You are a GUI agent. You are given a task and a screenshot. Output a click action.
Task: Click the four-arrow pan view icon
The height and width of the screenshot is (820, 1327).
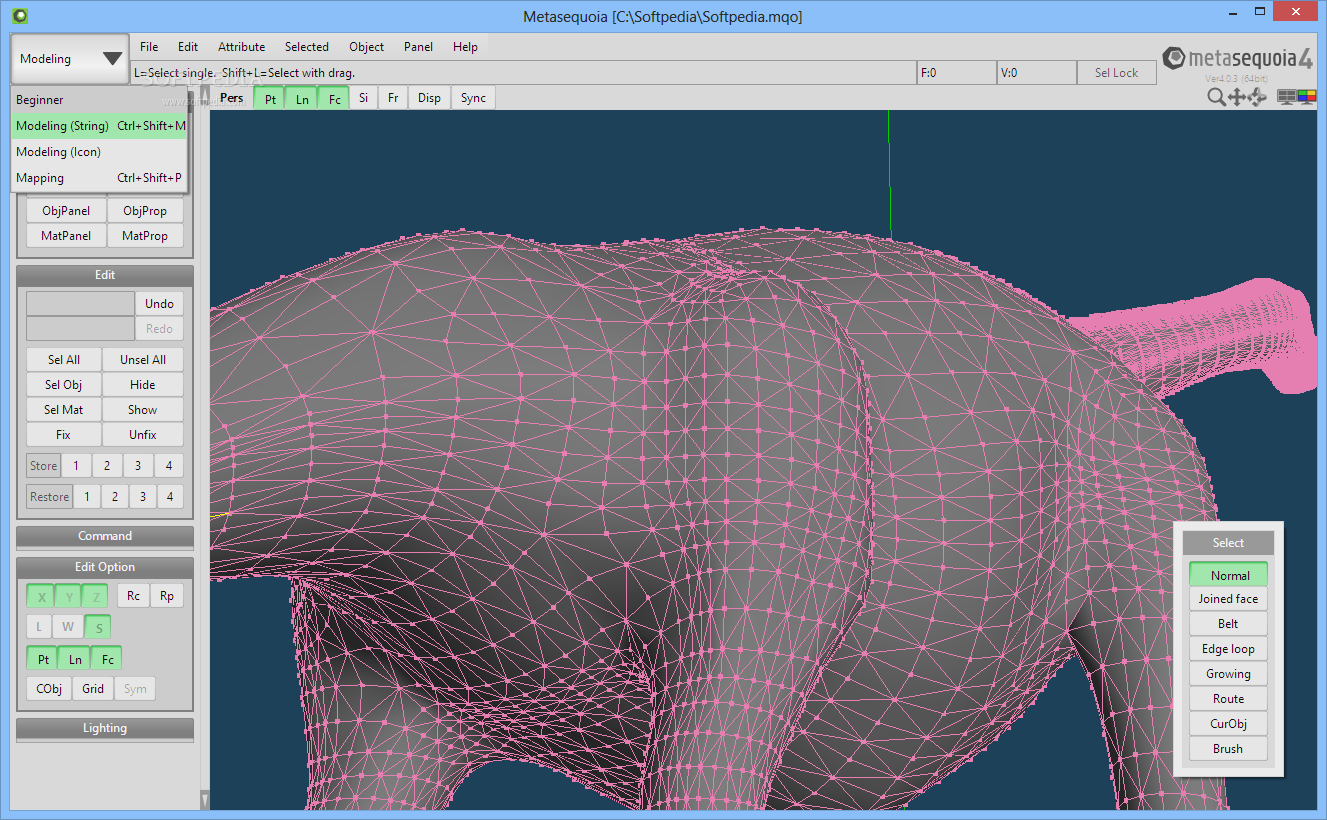point(1237,97)
